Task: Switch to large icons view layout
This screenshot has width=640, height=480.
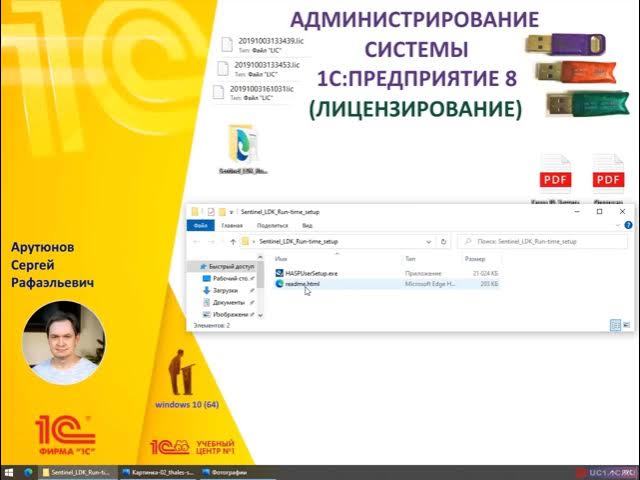Action: [627, 325]
